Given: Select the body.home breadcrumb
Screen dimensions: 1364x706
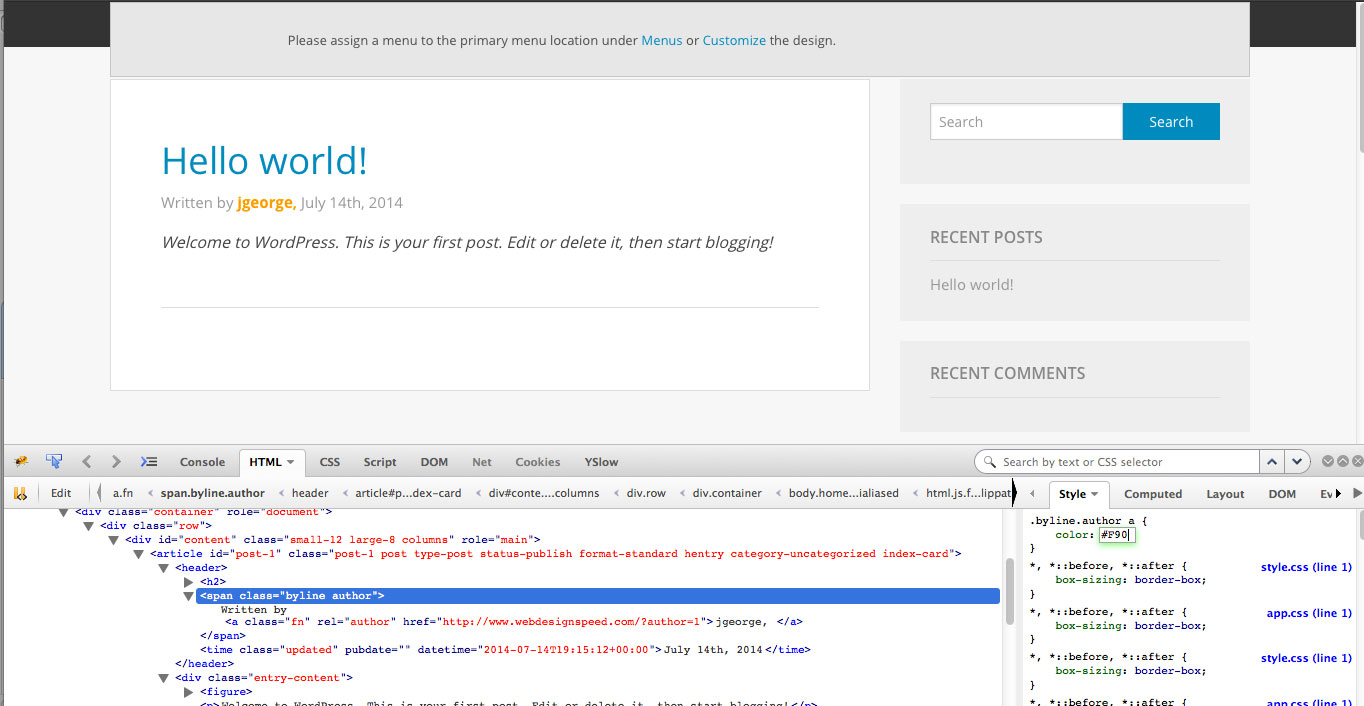Looking at the screenshot, I should point(843,493).
